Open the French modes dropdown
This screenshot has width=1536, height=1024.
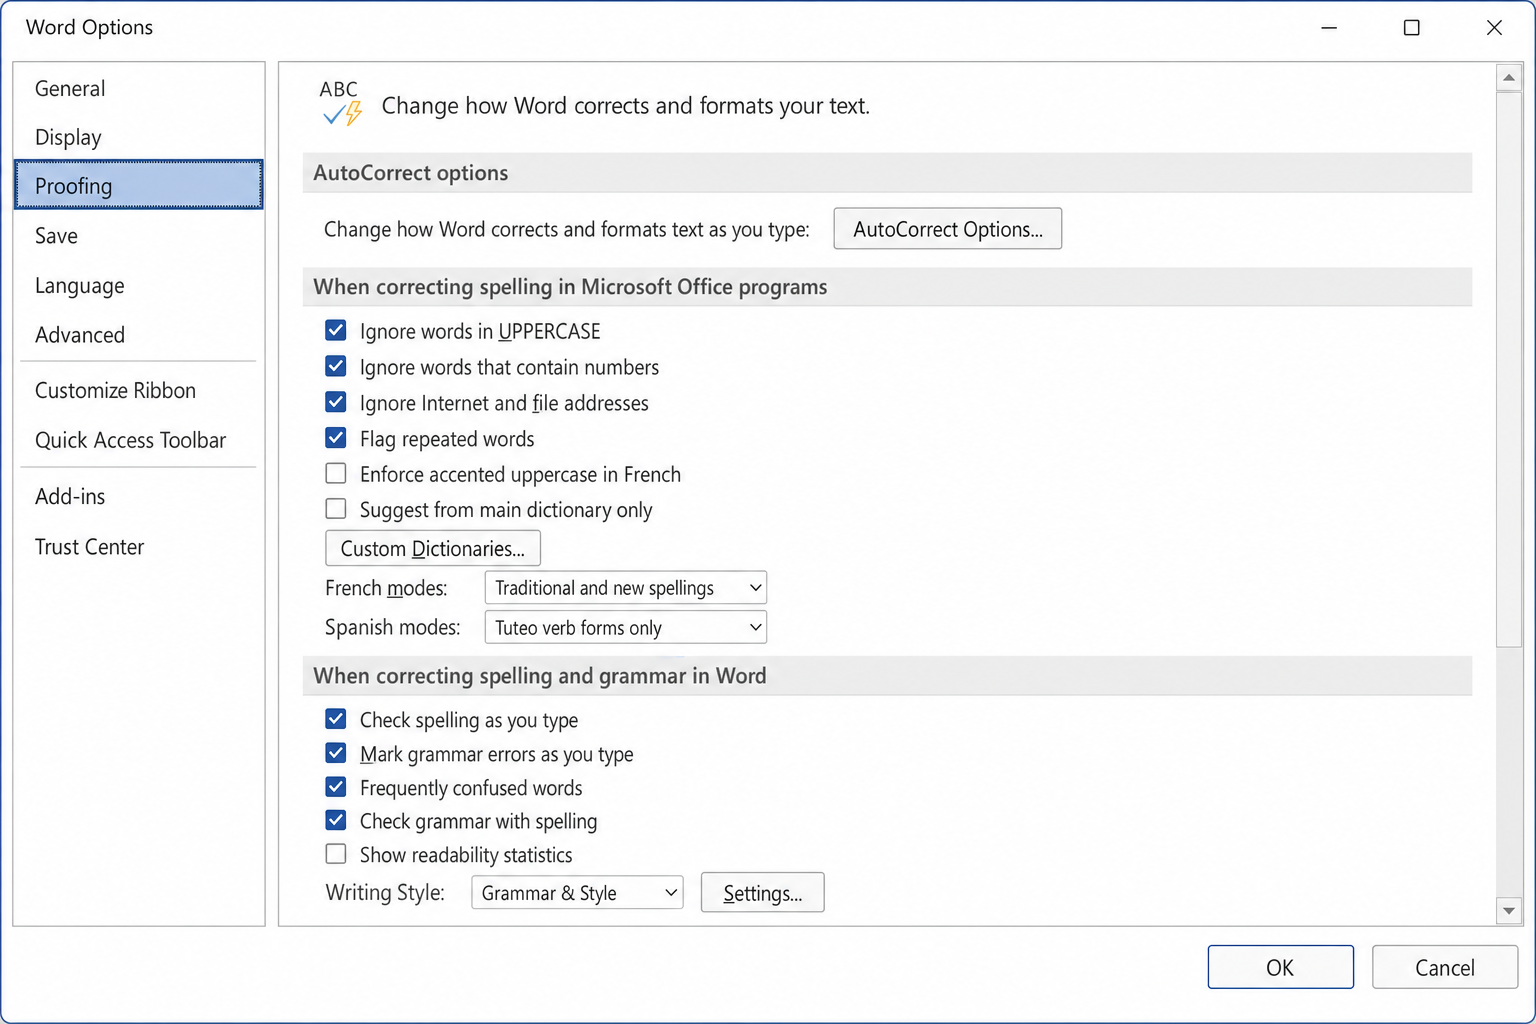625,588
